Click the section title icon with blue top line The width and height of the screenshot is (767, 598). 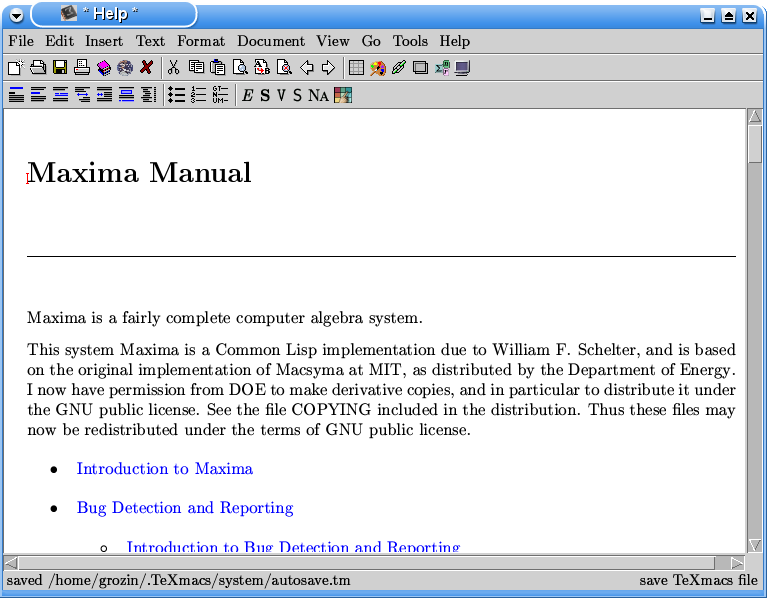click(16, 94)
